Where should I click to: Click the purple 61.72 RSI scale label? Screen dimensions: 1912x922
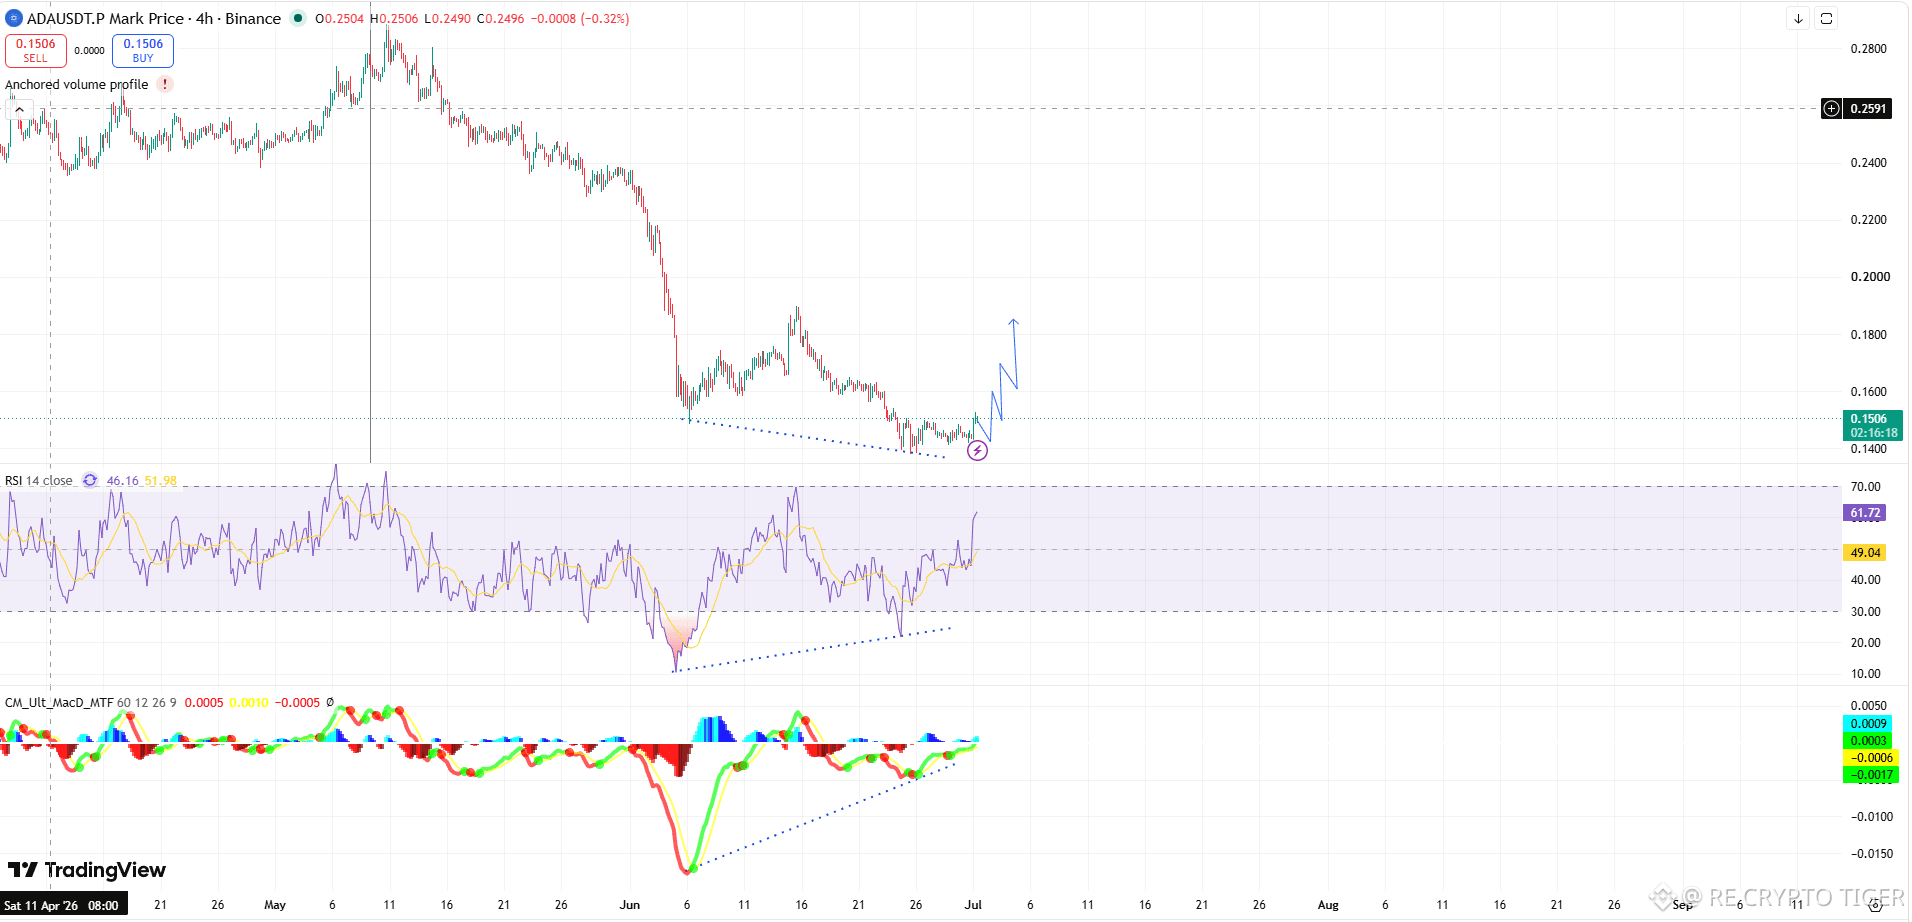1865,513
